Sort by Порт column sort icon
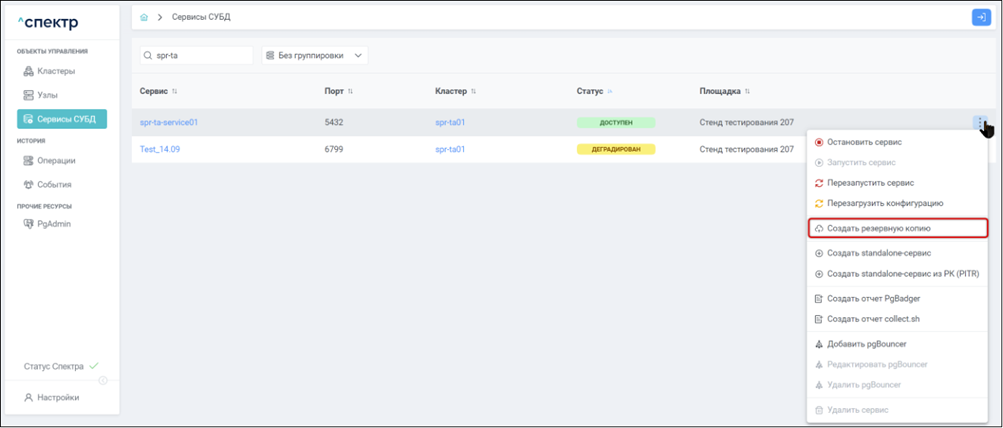 [x=350, y=92]
